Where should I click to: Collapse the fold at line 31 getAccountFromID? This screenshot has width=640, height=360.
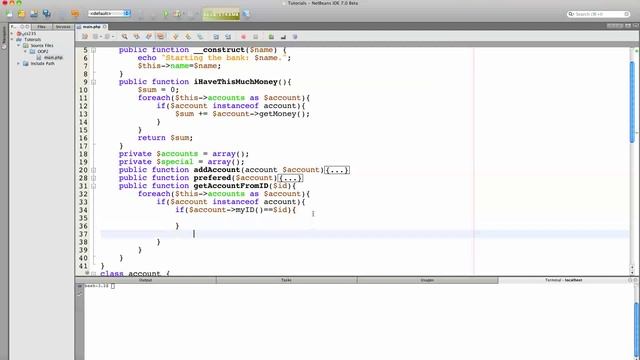(x=93, y=186)
